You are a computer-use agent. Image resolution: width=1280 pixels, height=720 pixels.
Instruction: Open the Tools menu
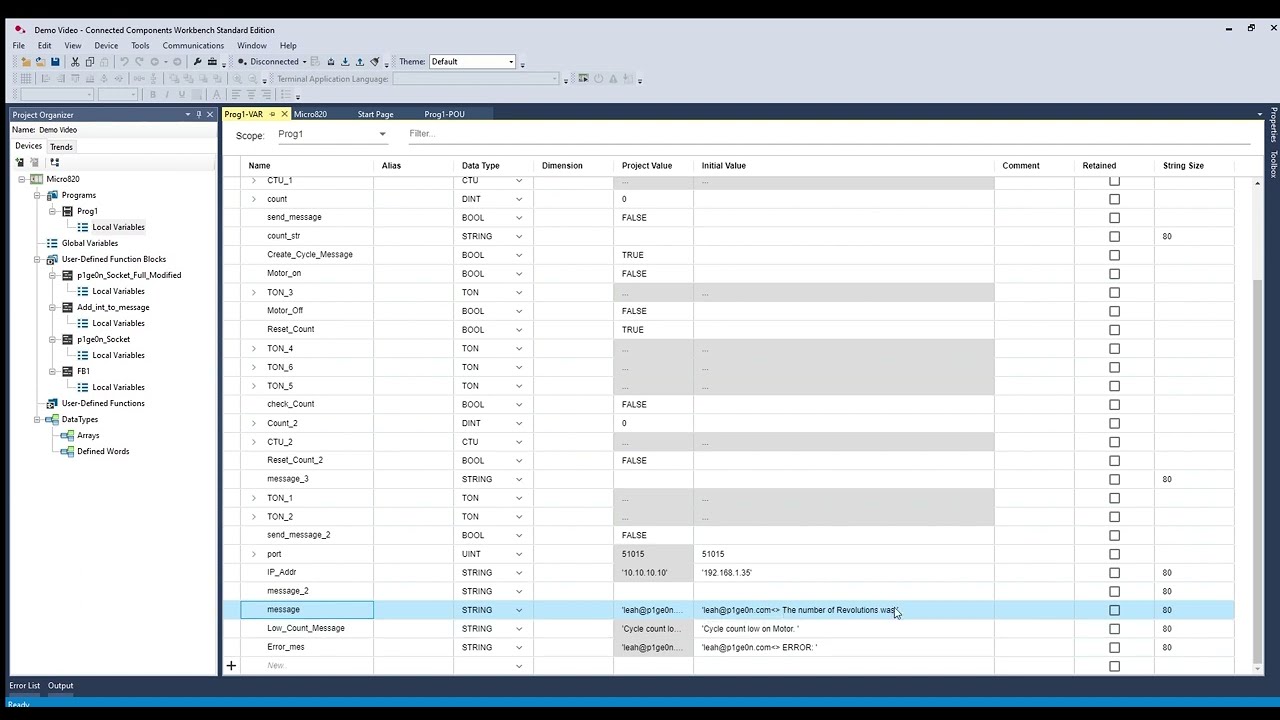140,45
